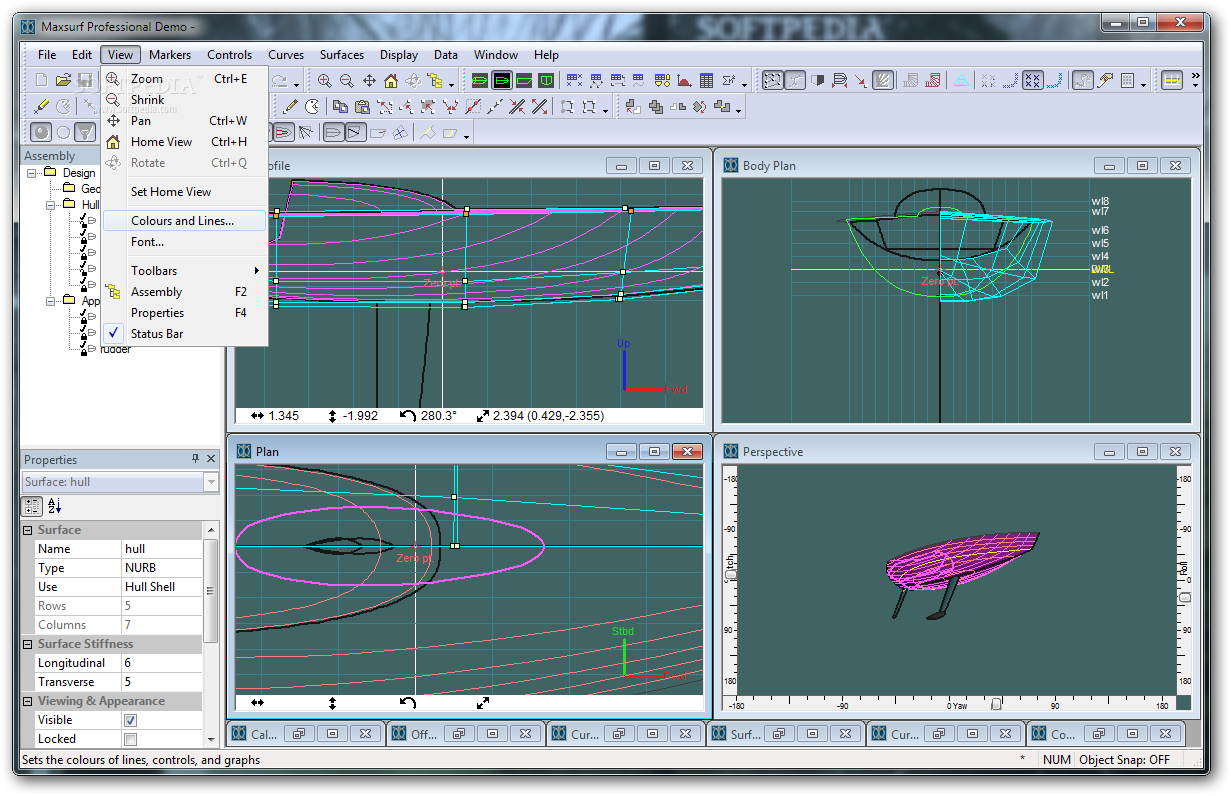Click the Assembly tree toolbar icon
The height and width of the screenshot is (796, 1231).
(434, 81)
